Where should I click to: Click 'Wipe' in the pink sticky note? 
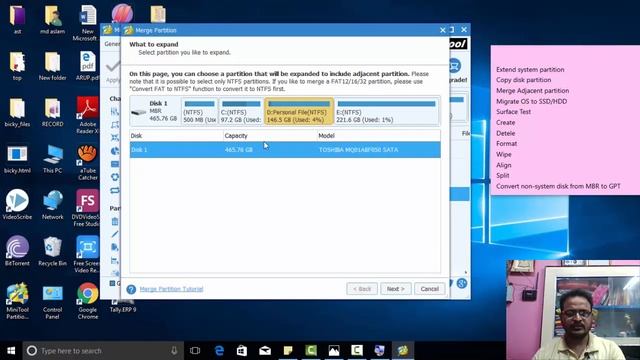(504, 154)
